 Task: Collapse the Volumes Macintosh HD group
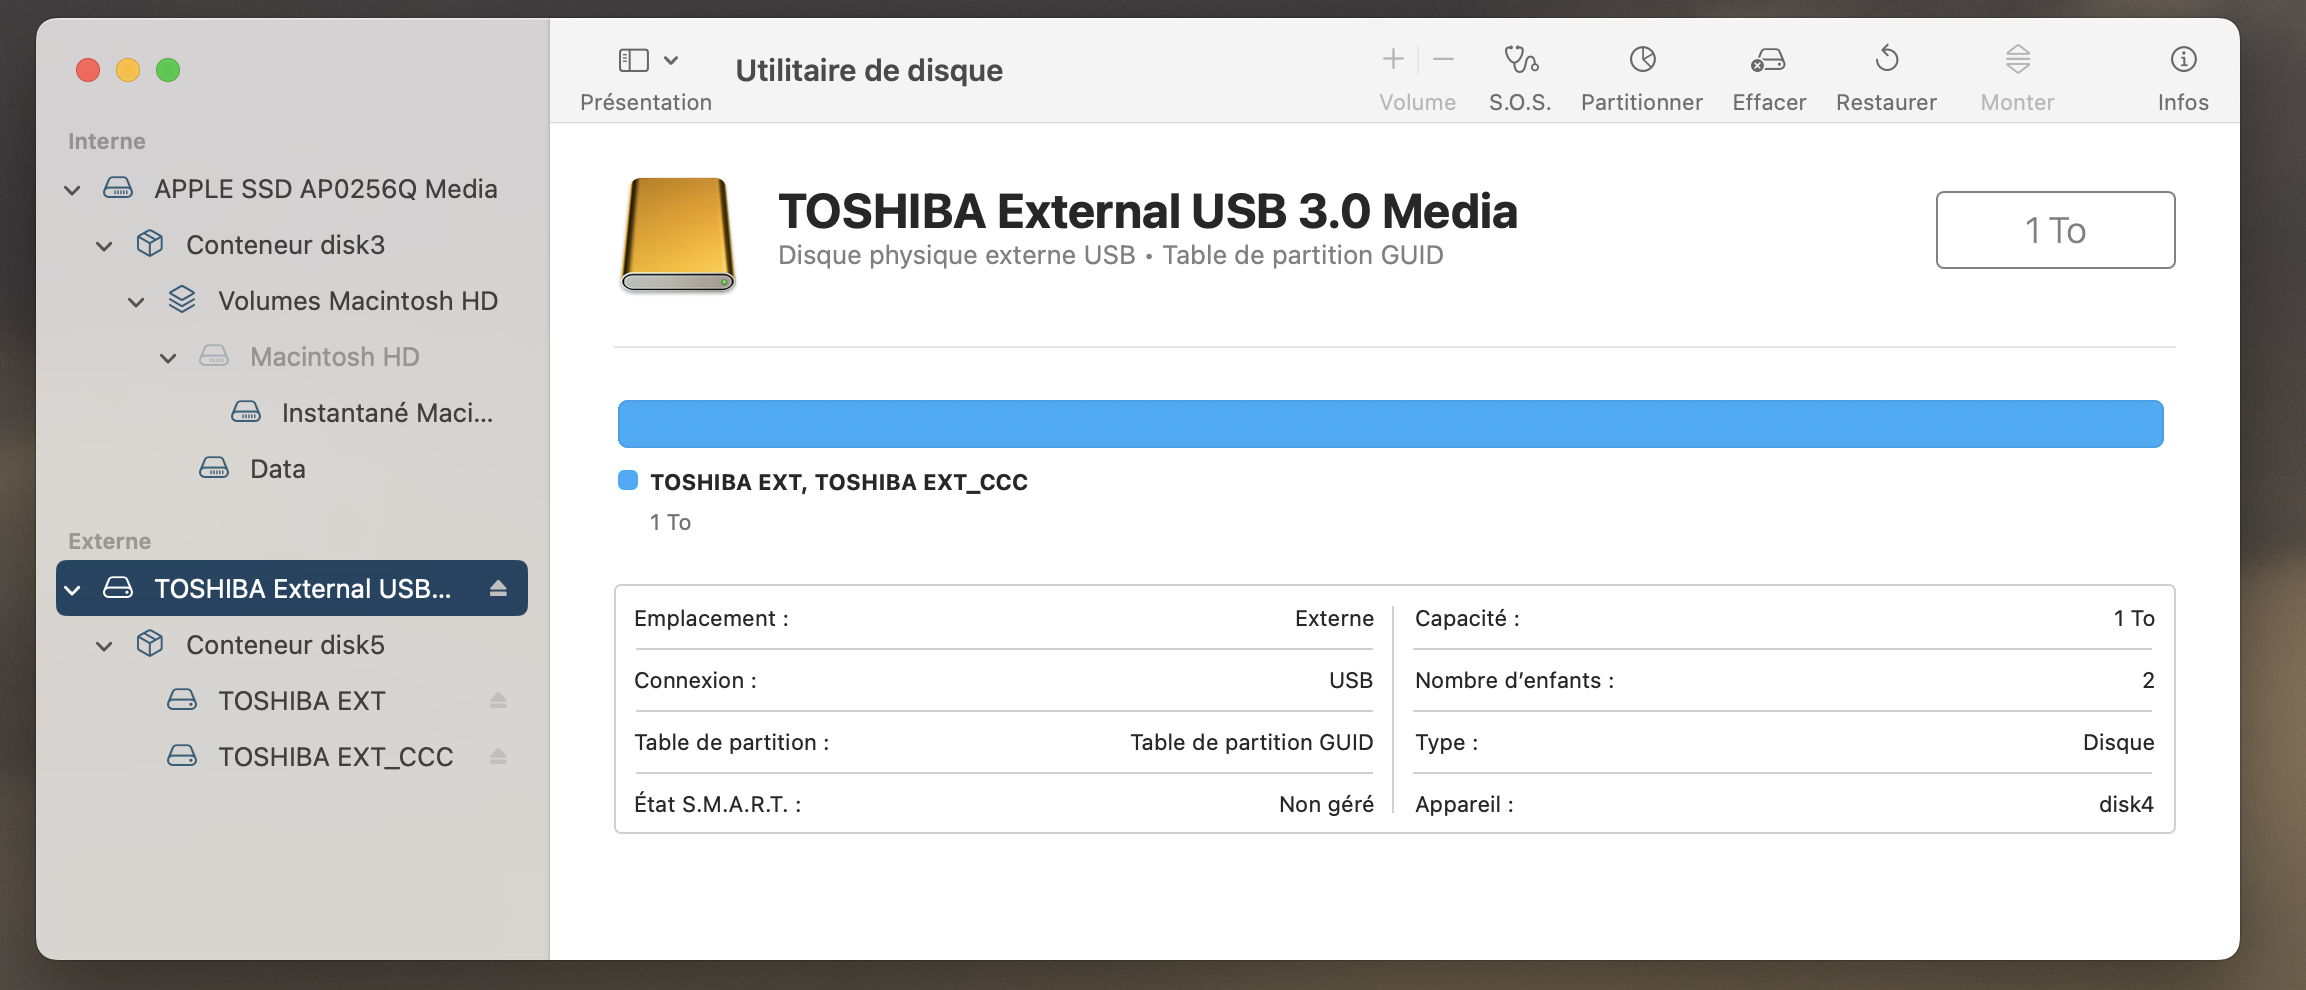coord(136,302)
